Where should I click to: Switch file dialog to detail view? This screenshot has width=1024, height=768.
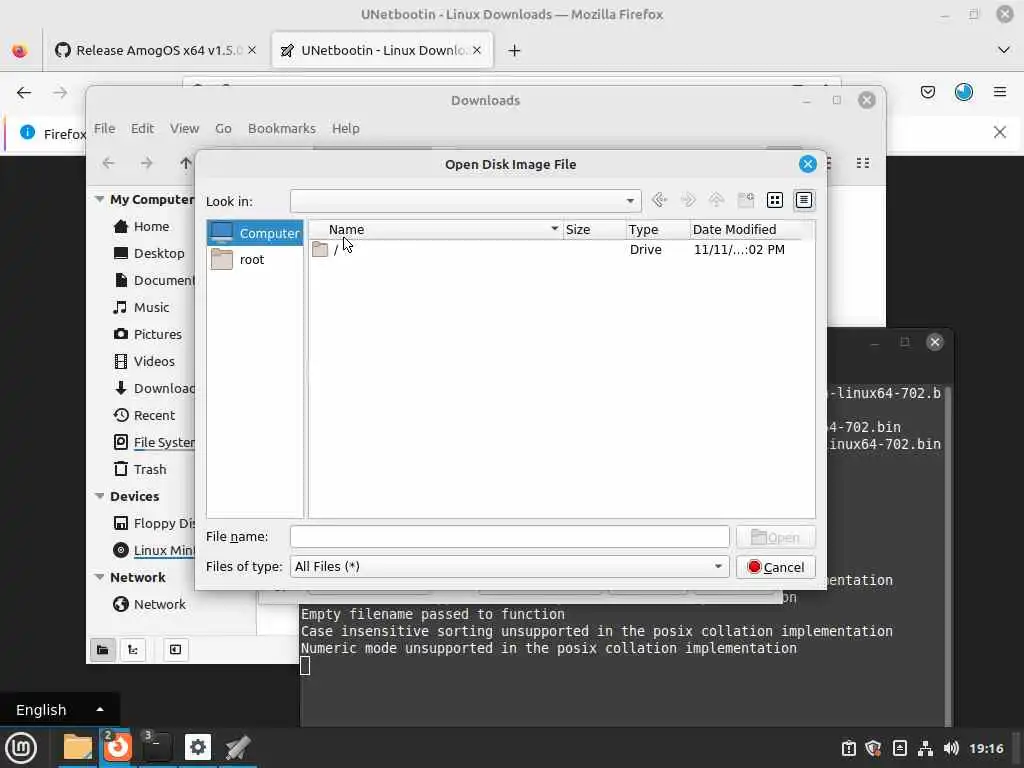804,200
